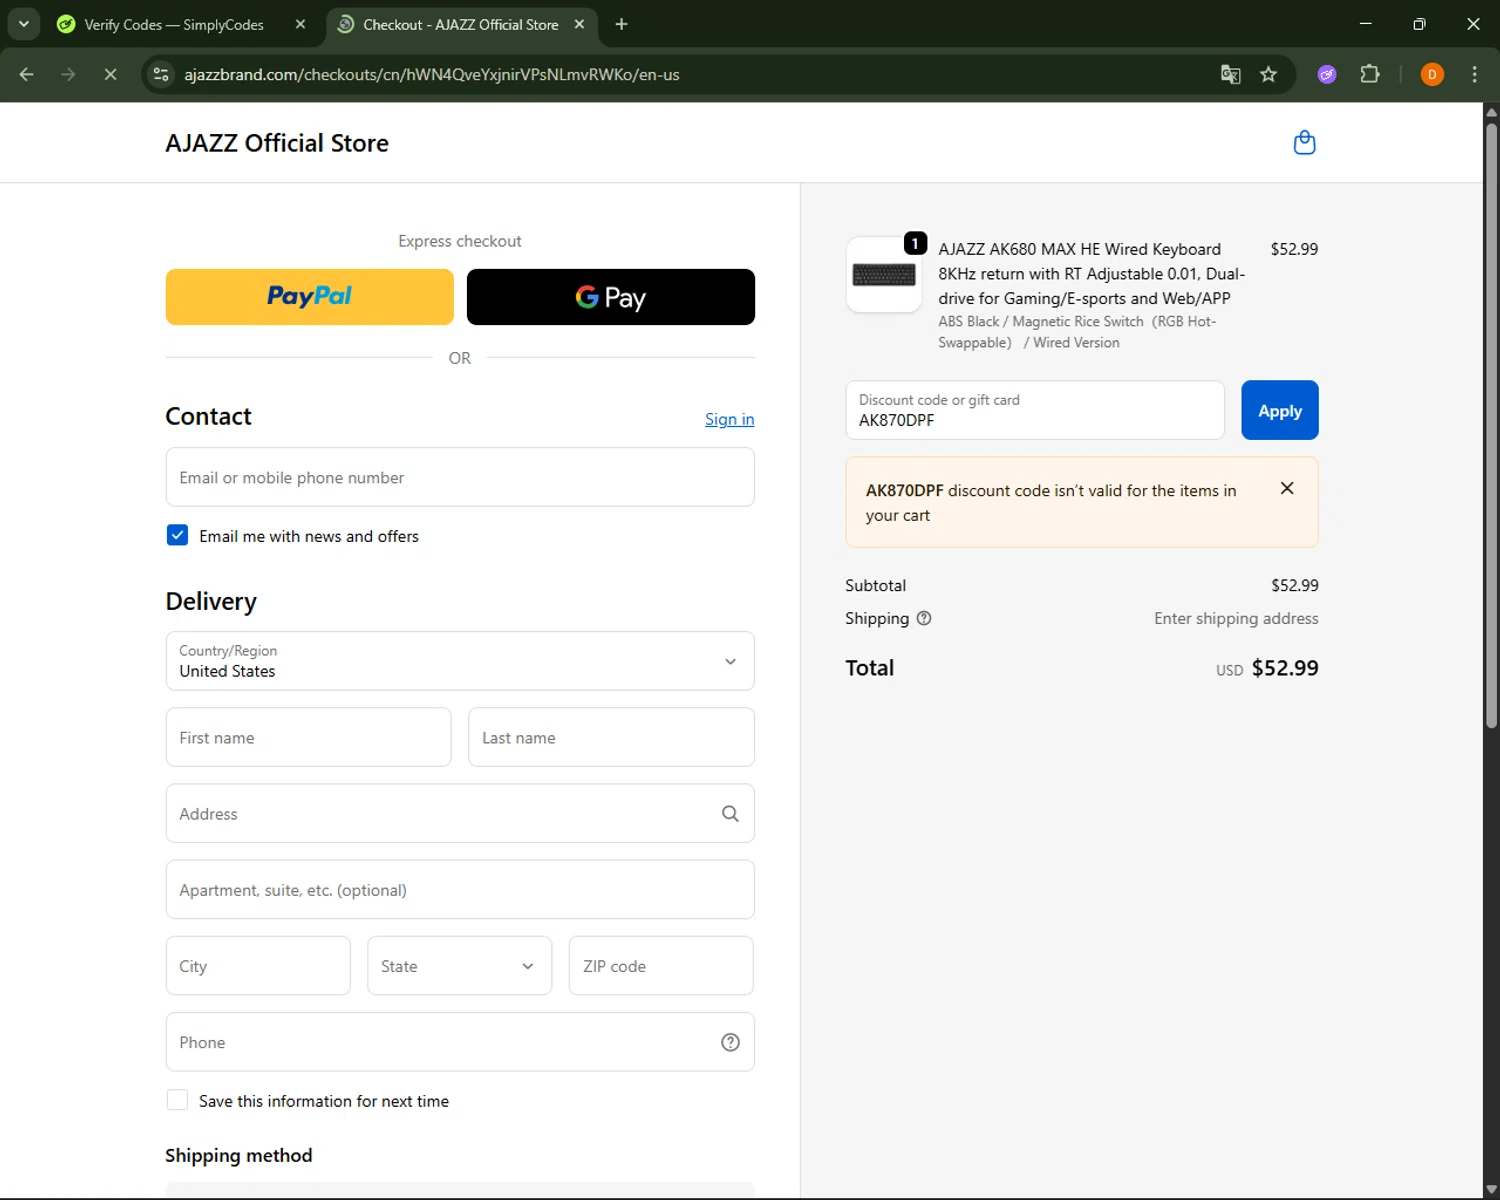Screen dimensions: 1500x1200
Task: Click the AJAZZ AK680 MAX product title
Action: click(1091, 273)
